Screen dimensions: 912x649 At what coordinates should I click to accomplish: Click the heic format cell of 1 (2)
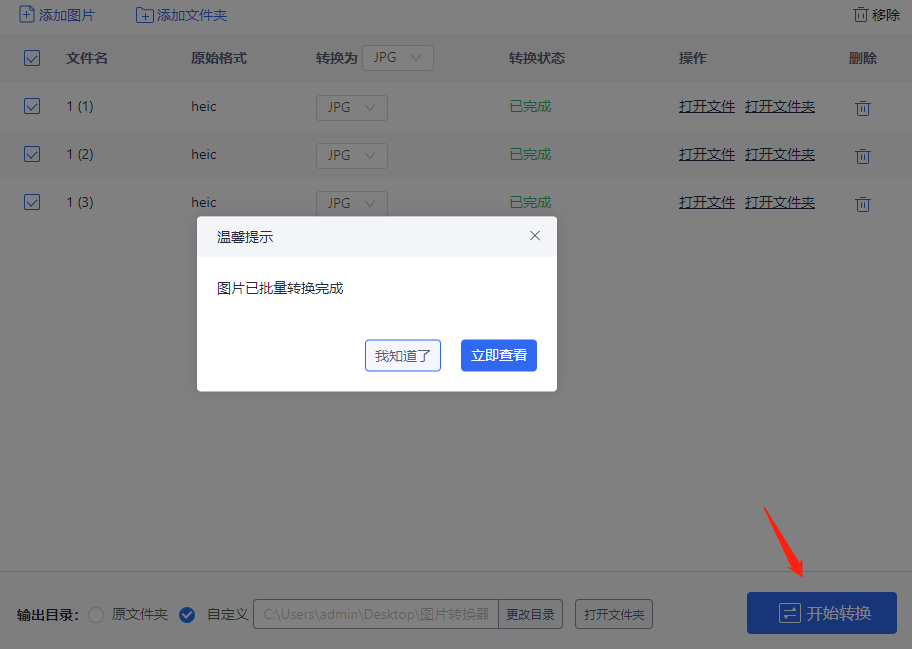pos(204,154)
